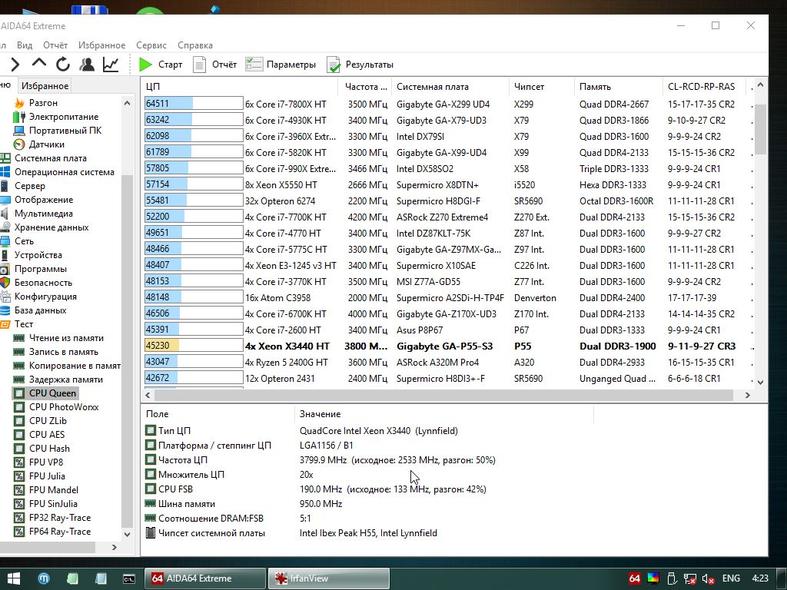Select Электропитание tree item
Image resolution: width=787 pixels, height=590 pixels.
pos(63,117)
